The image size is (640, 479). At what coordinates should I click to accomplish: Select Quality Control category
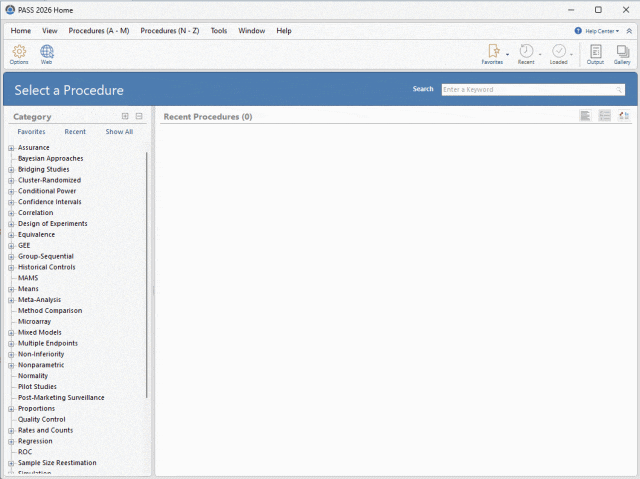click(x=42, y=419)
